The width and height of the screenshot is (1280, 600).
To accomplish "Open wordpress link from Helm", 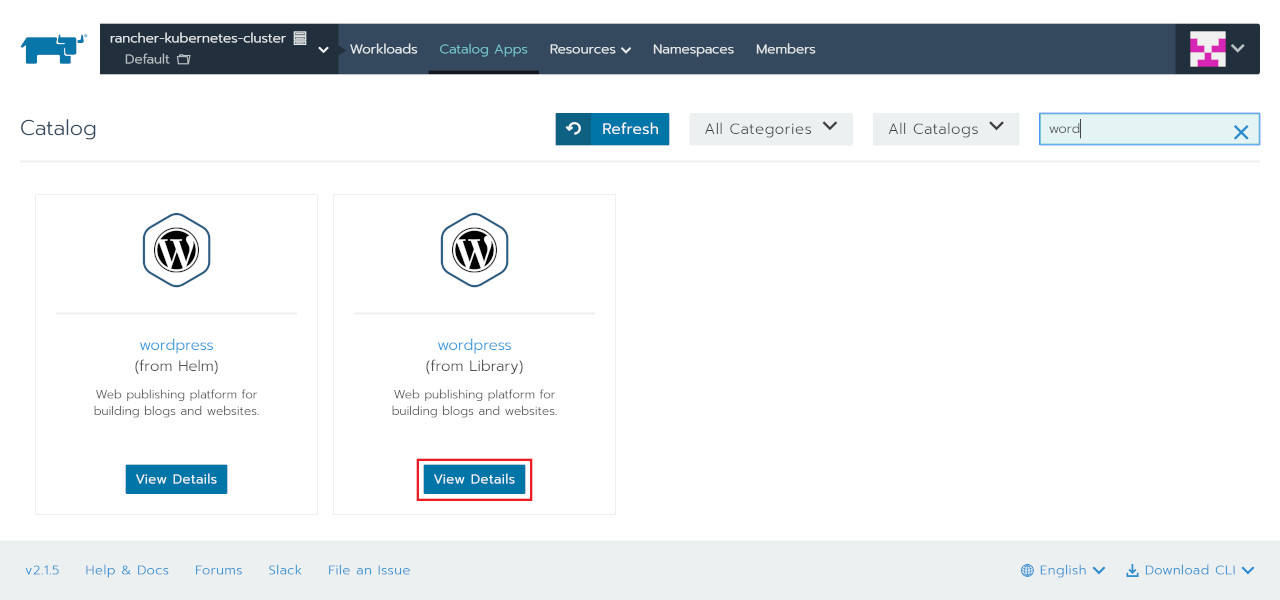I will tap(176, 345).
